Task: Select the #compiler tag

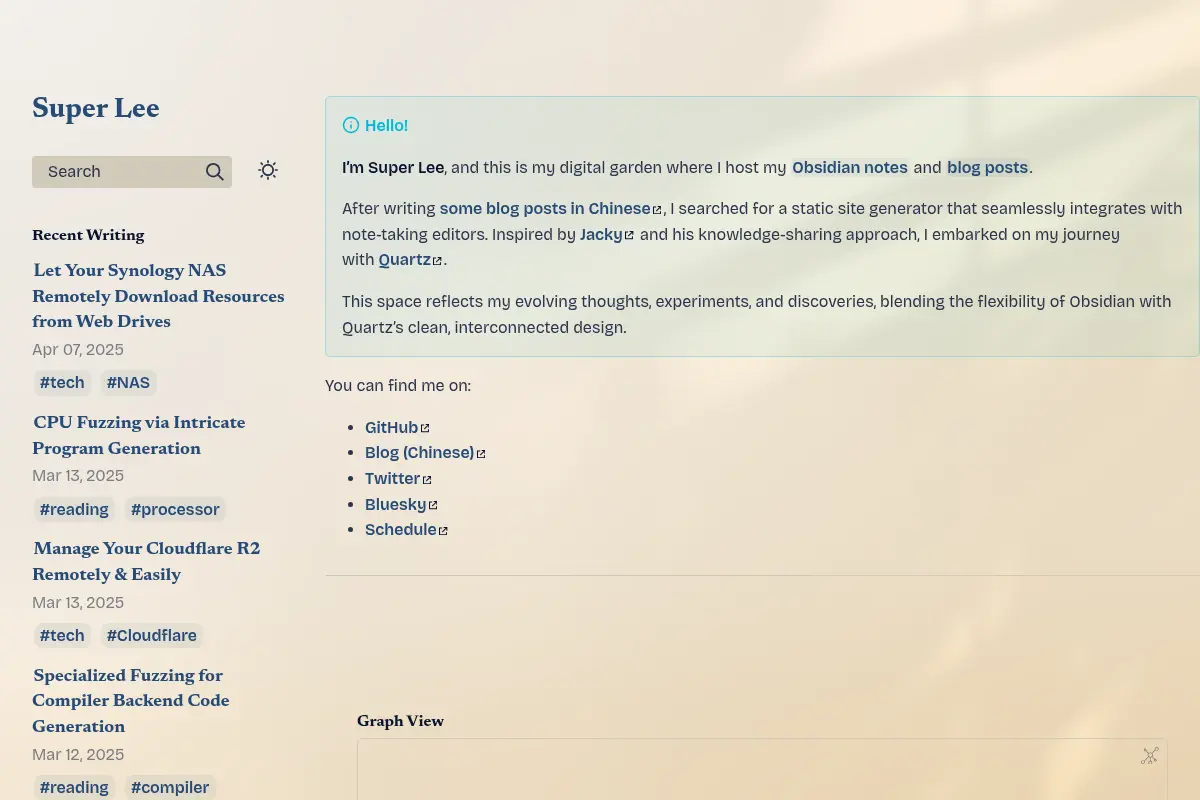Action: pyautogui.click(x=170, y=788)
